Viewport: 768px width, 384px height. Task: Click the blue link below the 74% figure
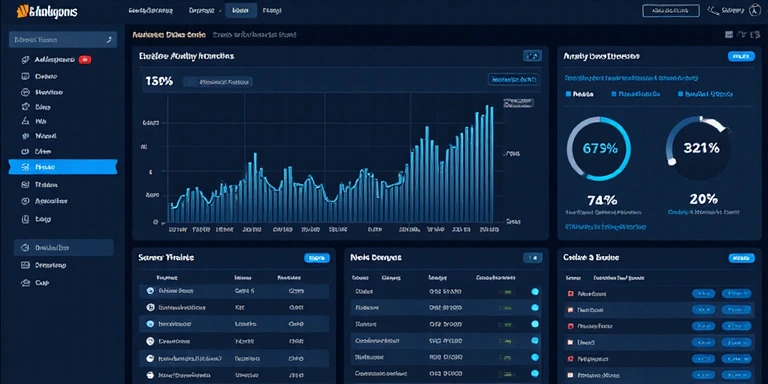tap(605, 227)
